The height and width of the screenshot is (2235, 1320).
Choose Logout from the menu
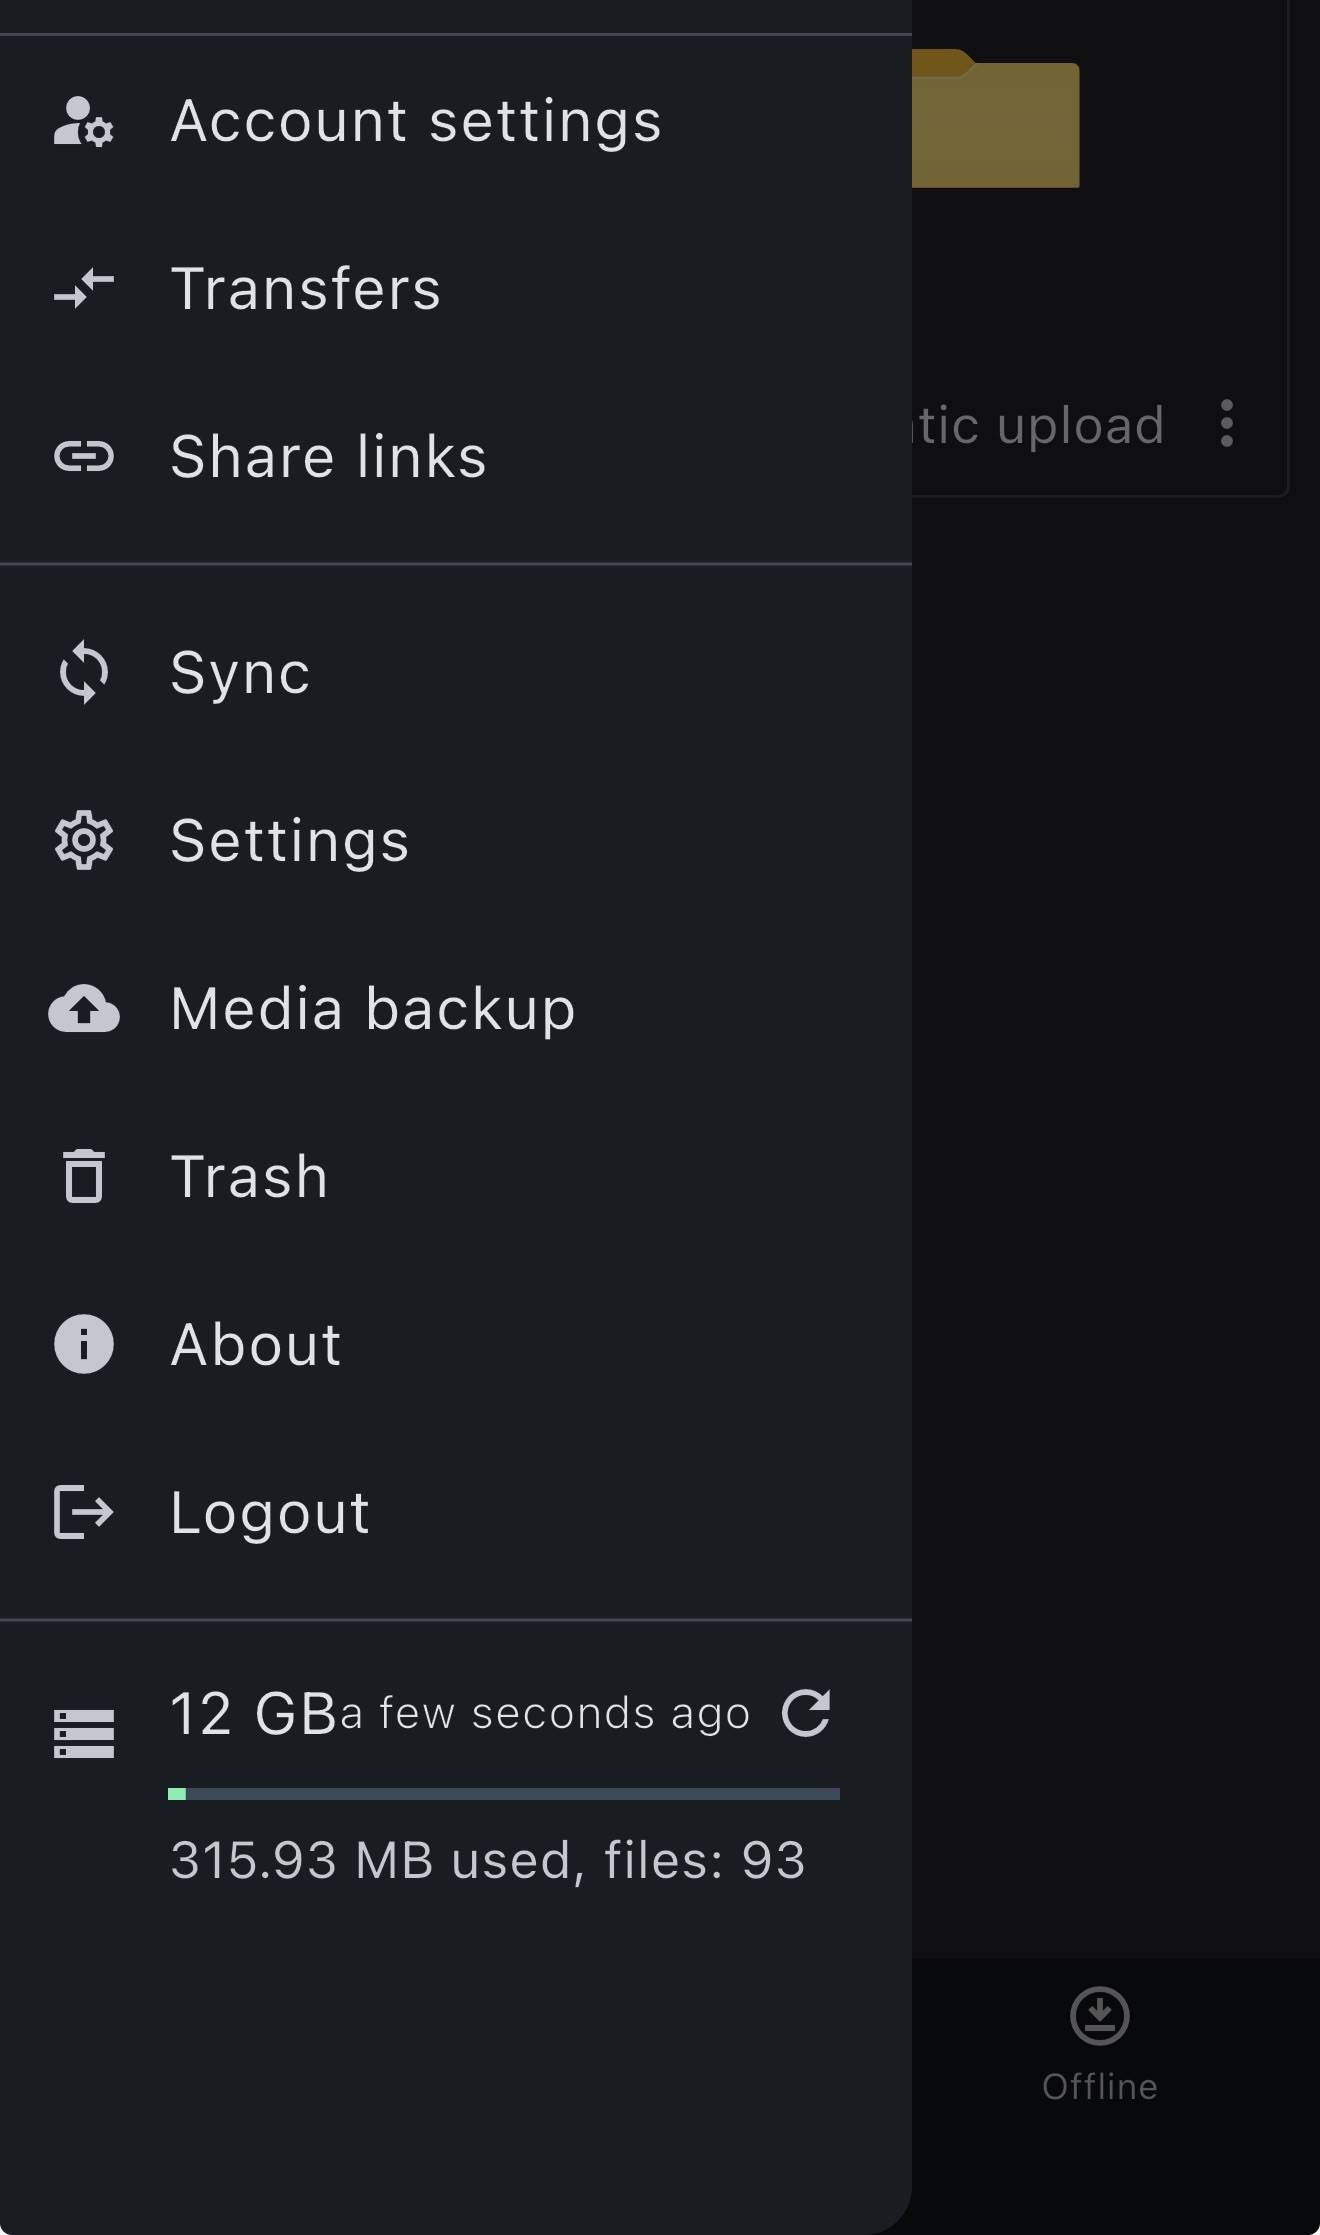click(x=270, y=1512)
